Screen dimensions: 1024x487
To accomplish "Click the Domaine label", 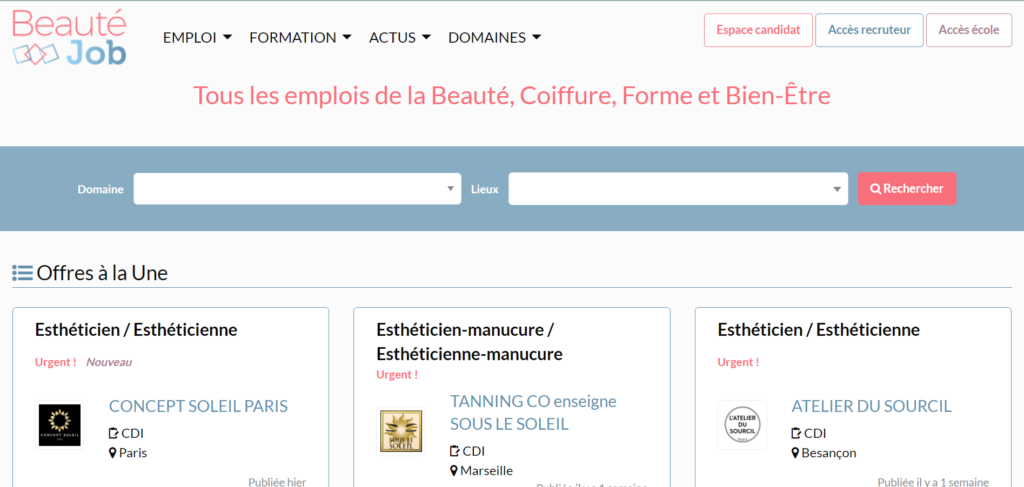I will [101, 189].
